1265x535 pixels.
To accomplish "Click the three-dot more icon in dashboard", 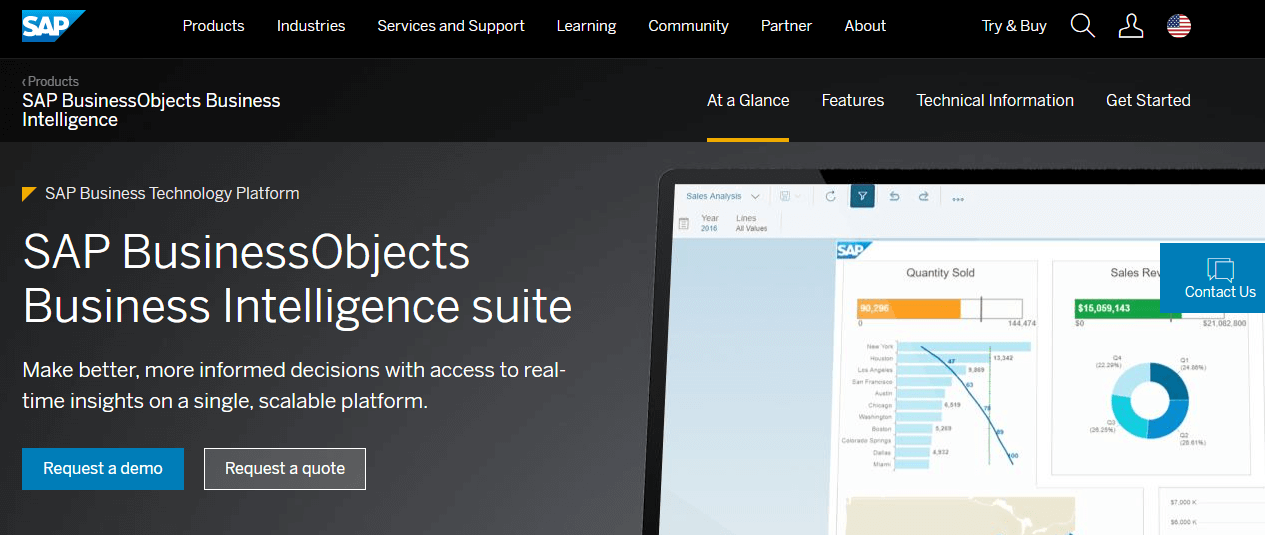I will (x=958, y=198).
